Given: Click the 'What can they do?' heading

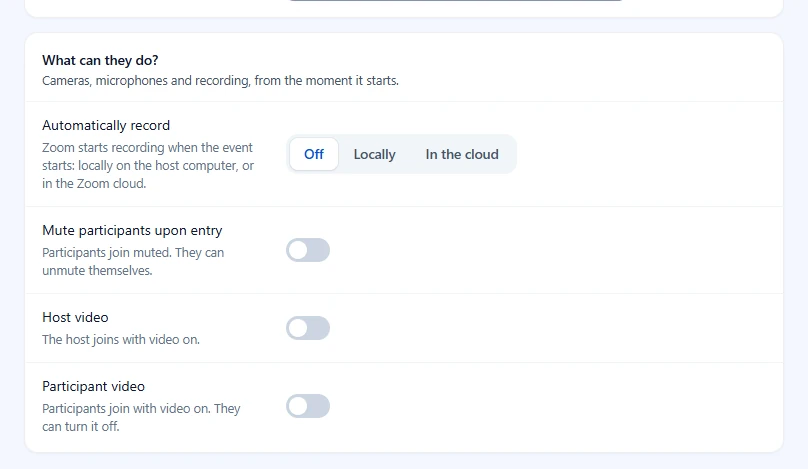Looking at the screenshot, I should point(100,60).
